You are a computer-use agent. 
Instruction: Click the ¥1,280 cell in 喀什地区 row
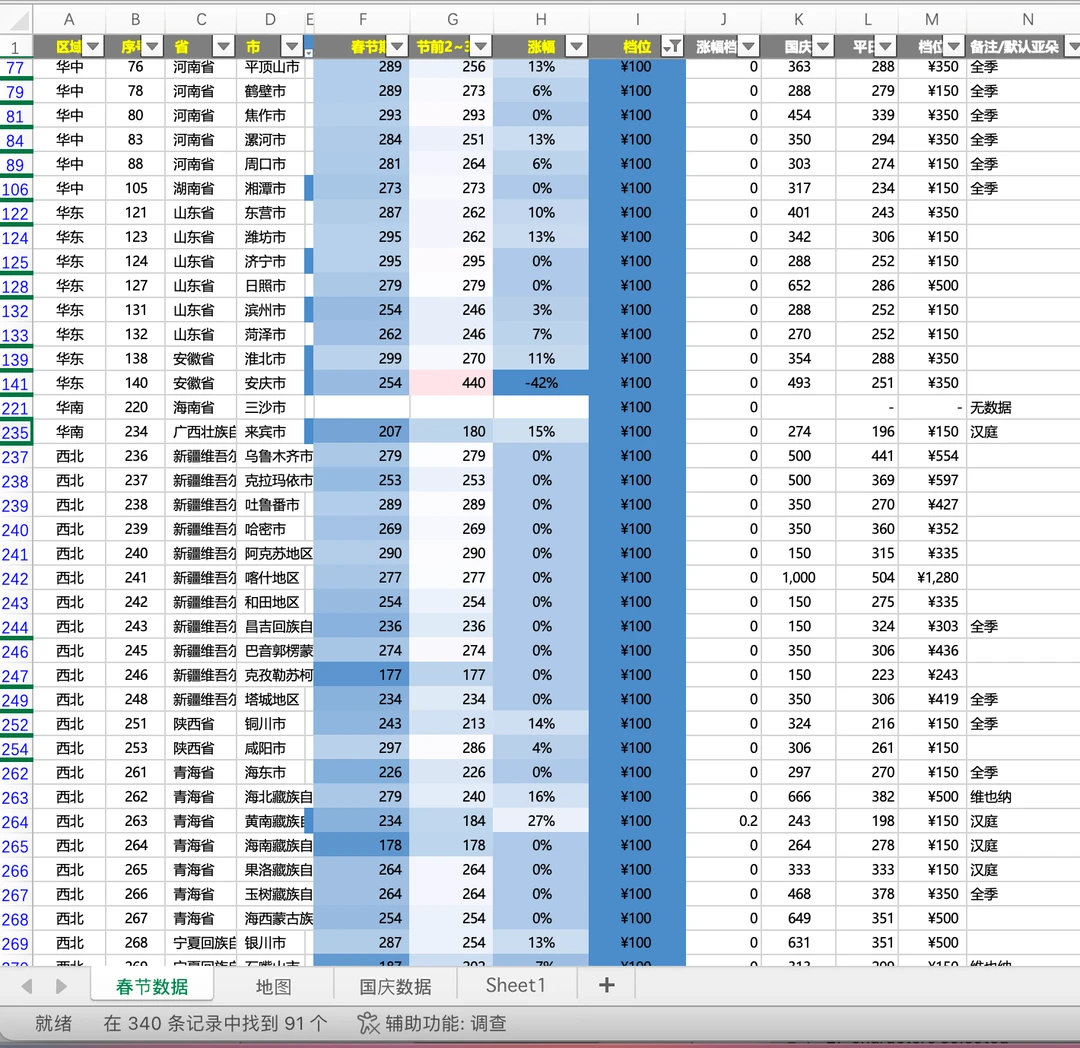pyautogui.click(x=932, y=578)
